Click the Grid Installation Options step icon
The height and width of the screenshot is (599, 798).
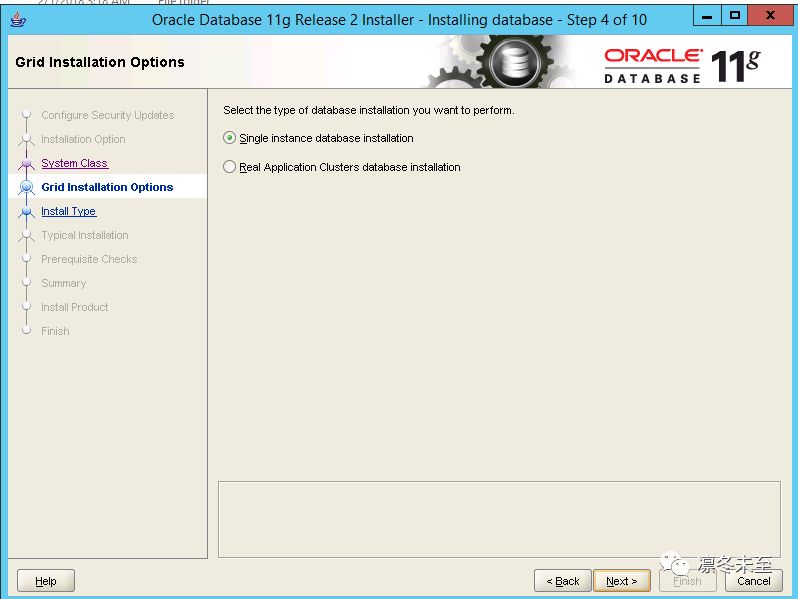click(26, 187)
